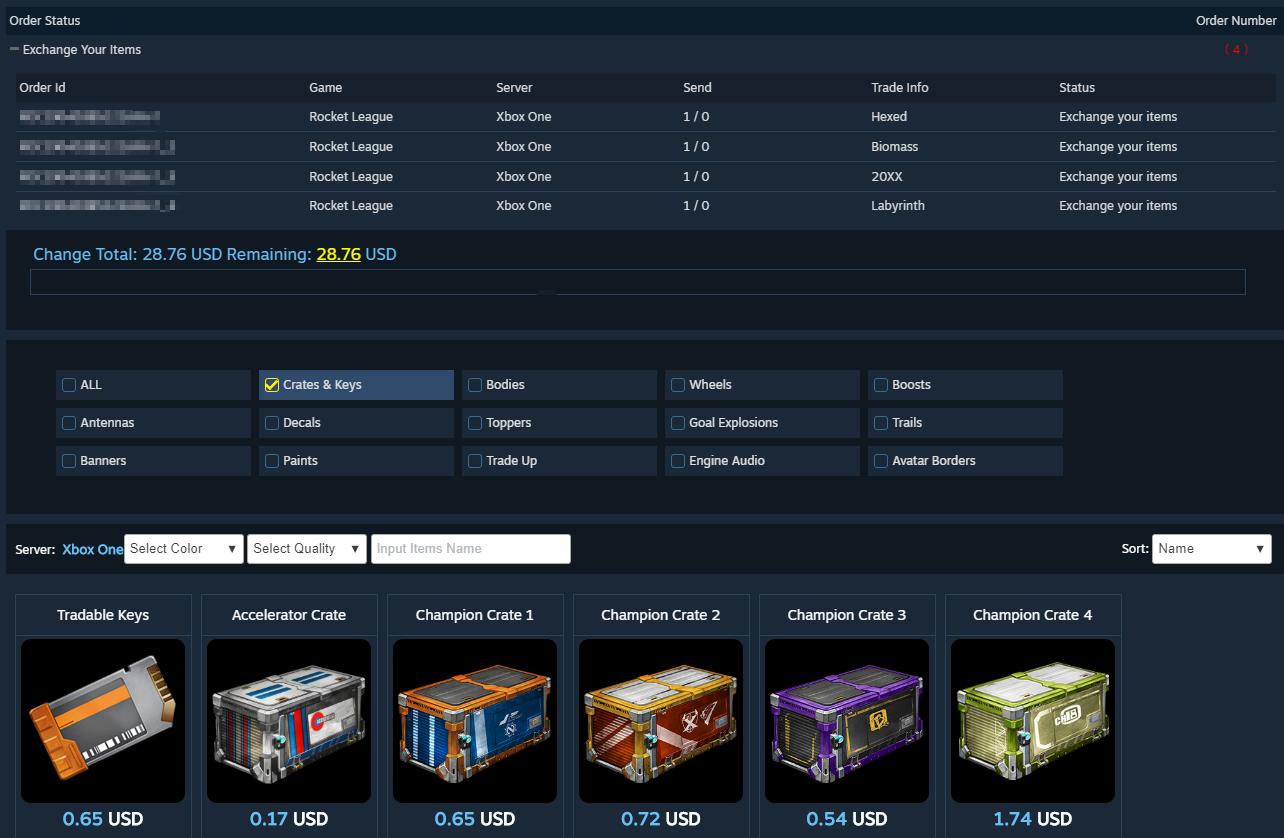Tick the Decals filter checkbox
The width and height of the screenshot is (1284, 838).
[x=271, y=423]
